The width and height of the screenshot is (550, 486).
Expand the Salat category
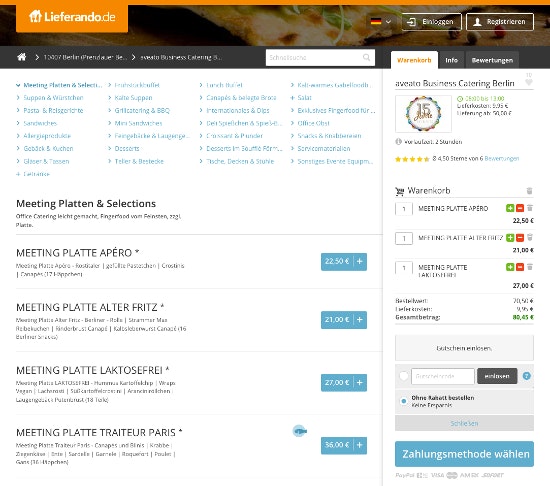coord(301,98)
